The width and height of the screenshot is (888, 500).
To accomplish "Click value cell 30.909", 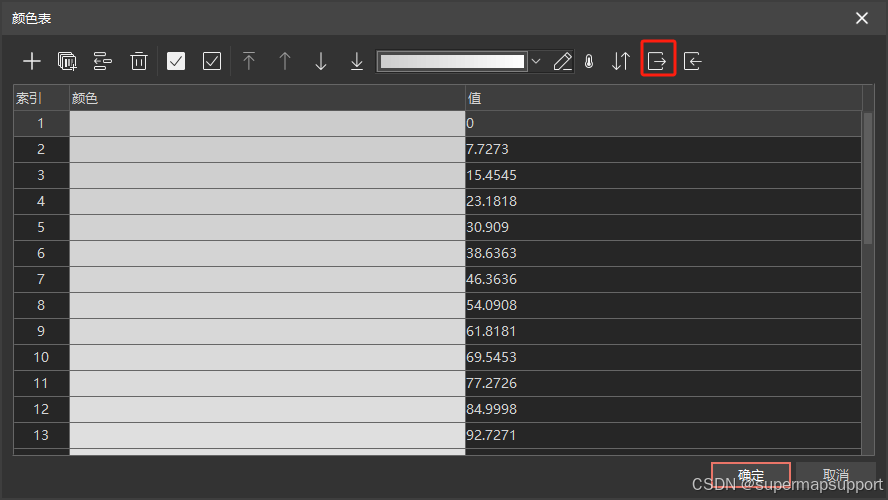I will pyautogui.click(x=663, y=228).
